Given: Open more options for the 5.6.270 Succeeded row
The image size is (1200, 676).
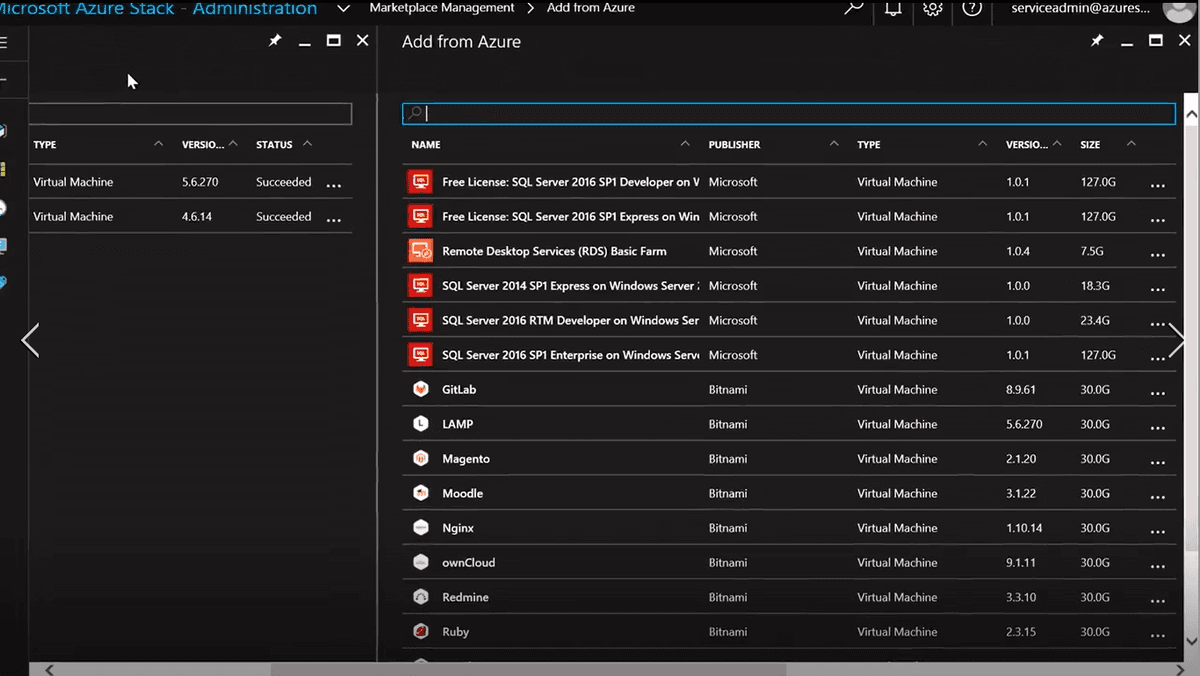Looking at the screenshot, I should [334, 185].
